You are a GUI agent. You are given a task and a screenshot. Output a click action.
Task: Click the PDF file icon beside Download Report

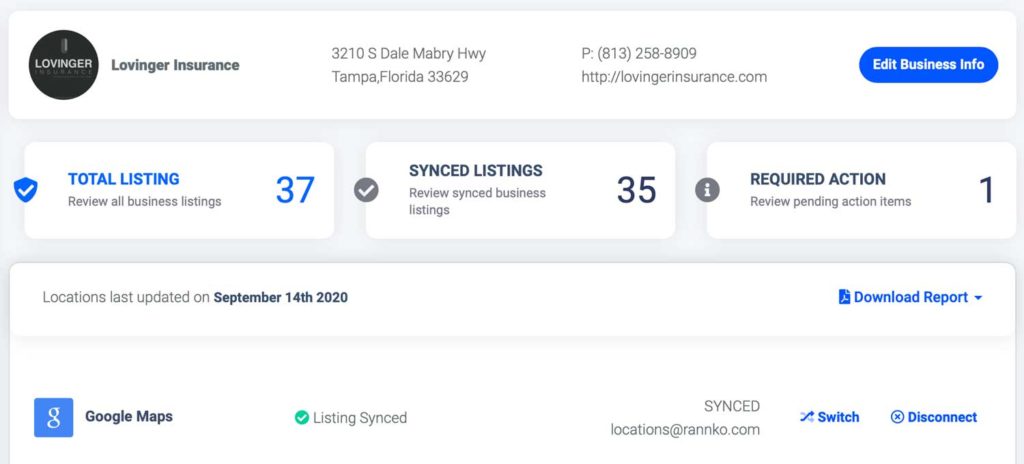(x=844, y=297)
